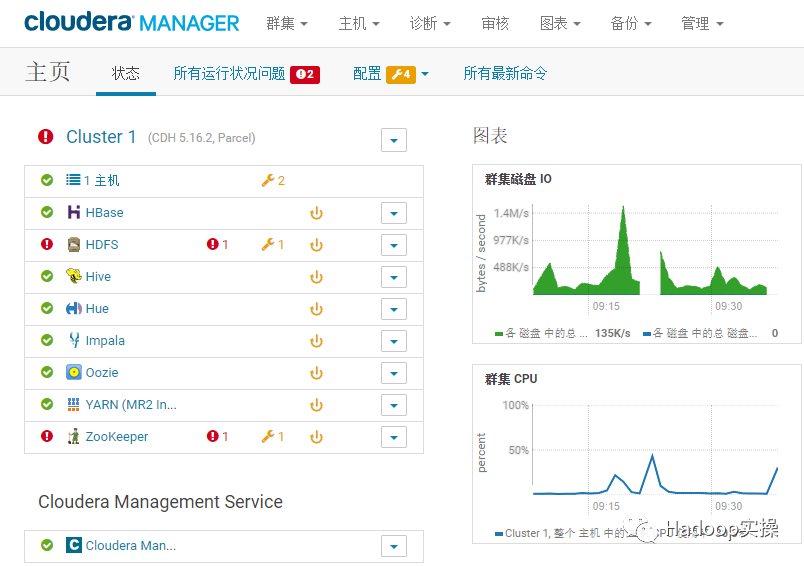Click the HBase restart-needed power icon
Viewport: 804px width, 566px height.
point(316,213)
